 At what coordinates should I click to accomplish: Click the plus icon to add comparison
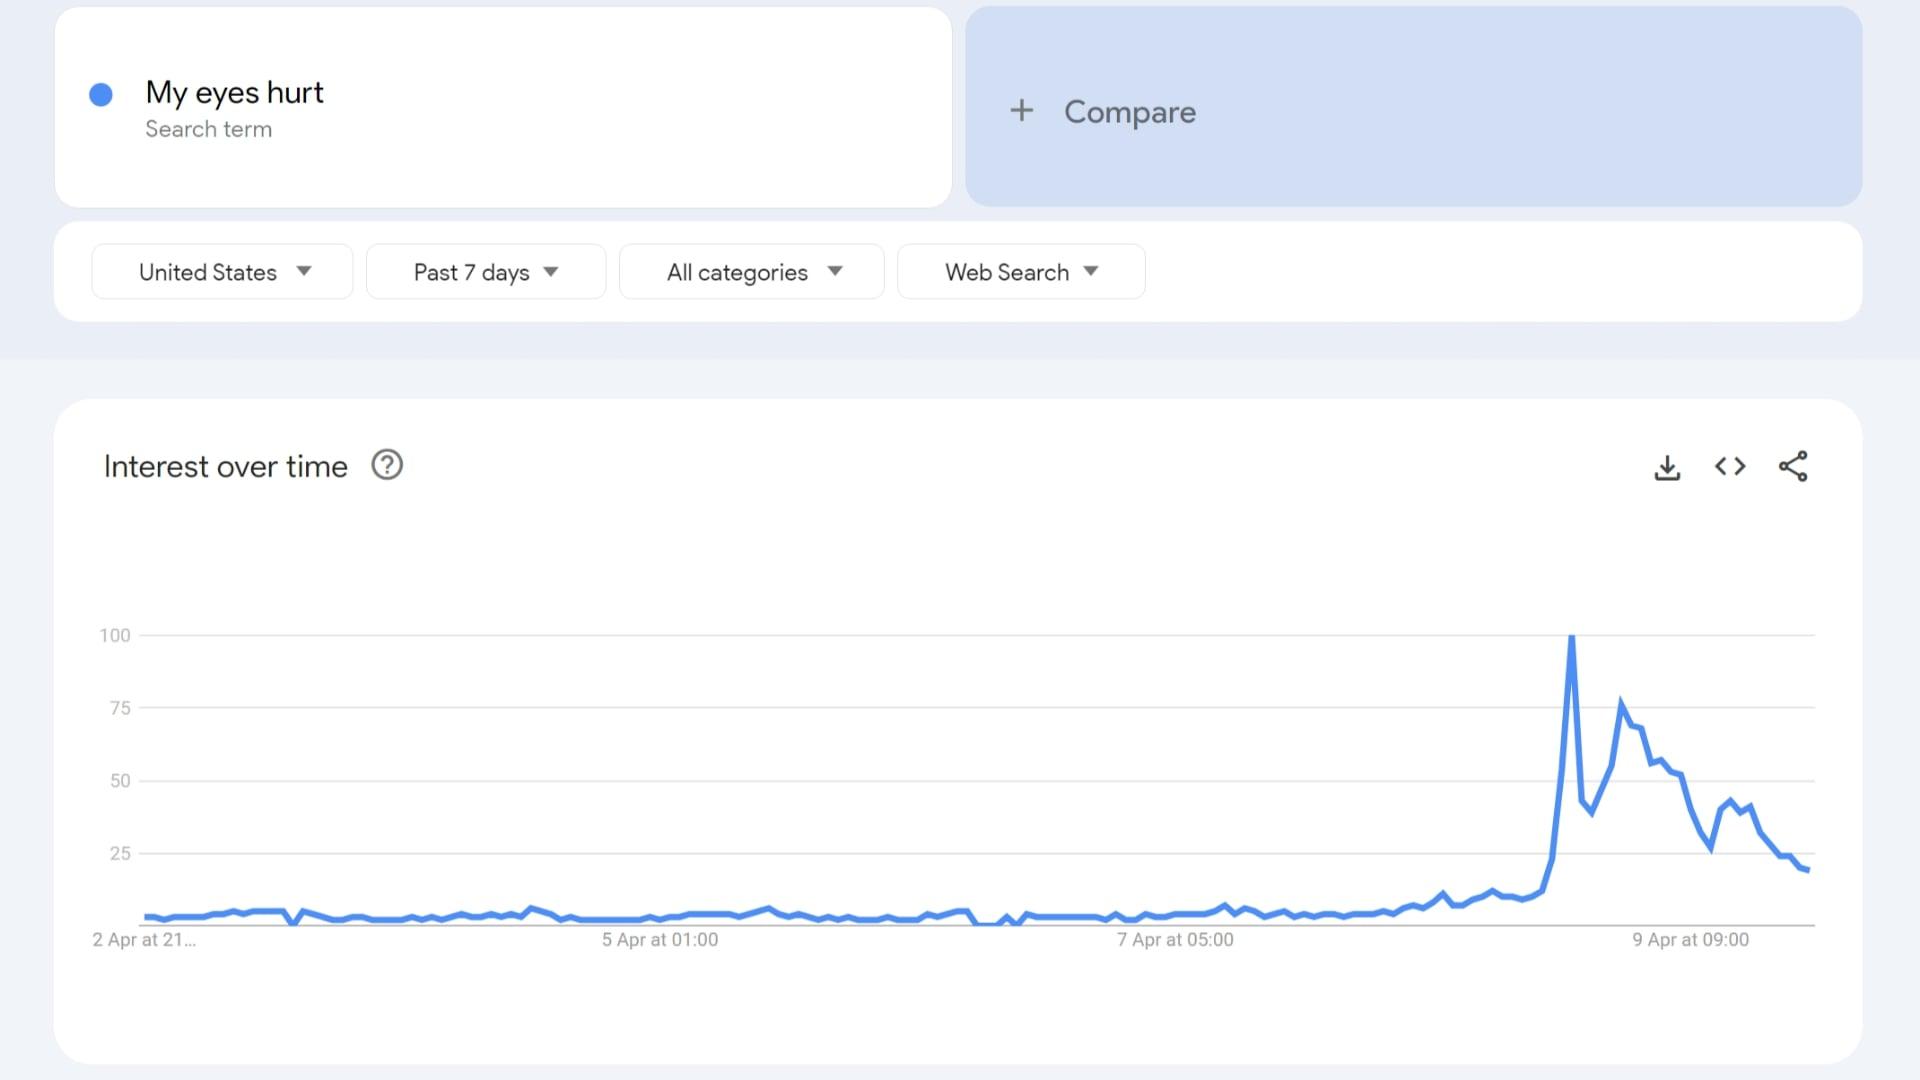1023,109
